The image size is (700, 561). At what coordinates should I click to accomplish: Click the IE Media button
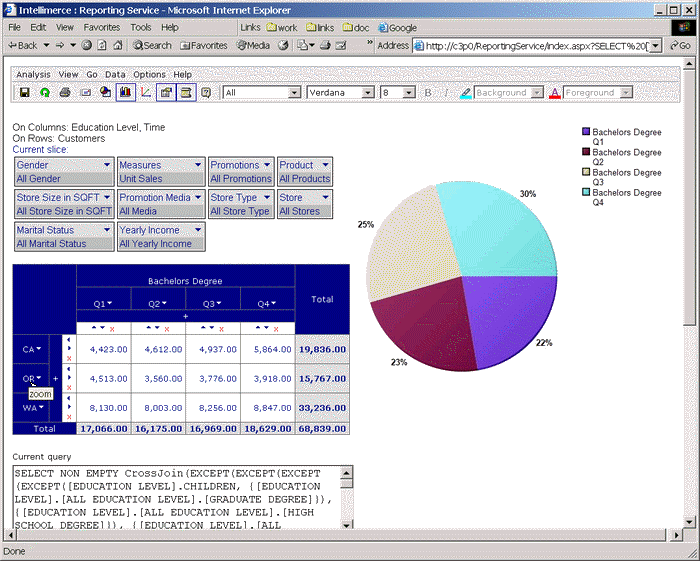[x=253, y=45]
